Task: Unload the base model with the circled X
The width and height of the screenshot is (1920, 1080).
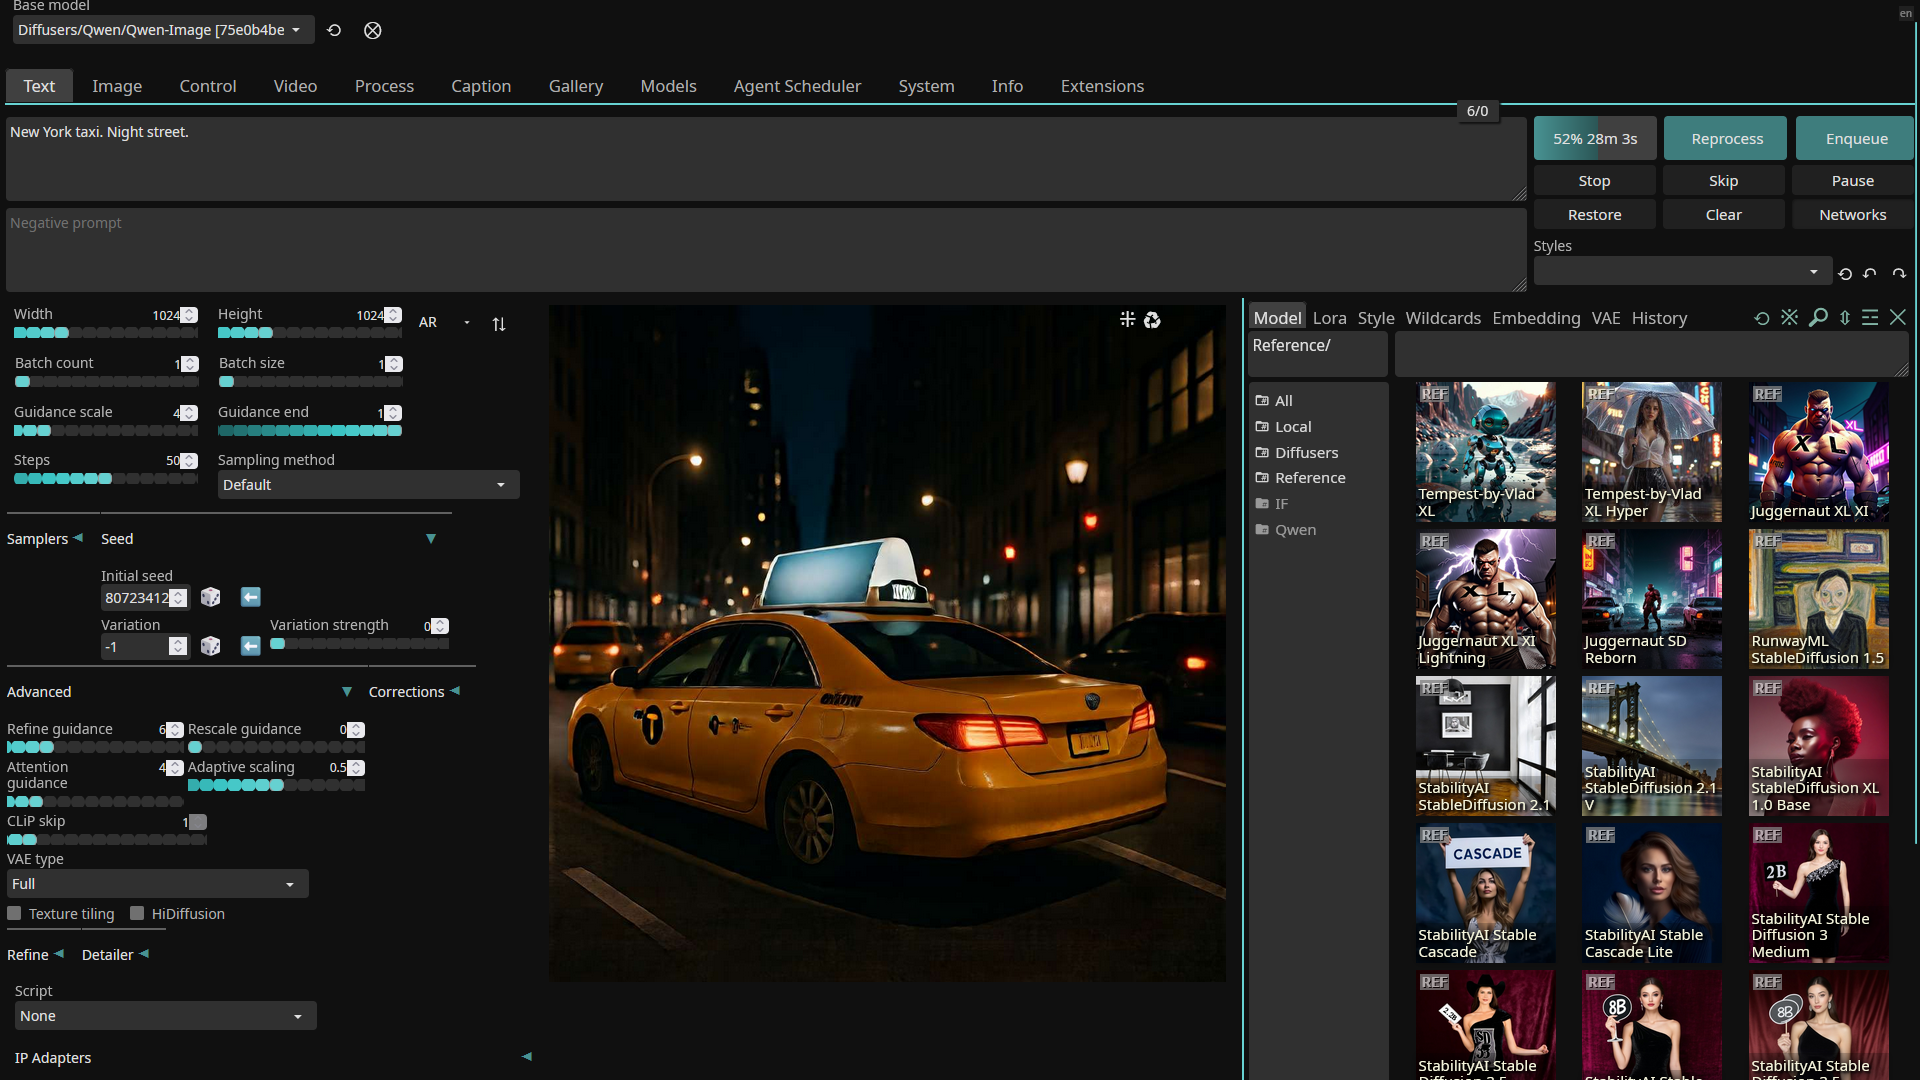Action: pos(372,30)
